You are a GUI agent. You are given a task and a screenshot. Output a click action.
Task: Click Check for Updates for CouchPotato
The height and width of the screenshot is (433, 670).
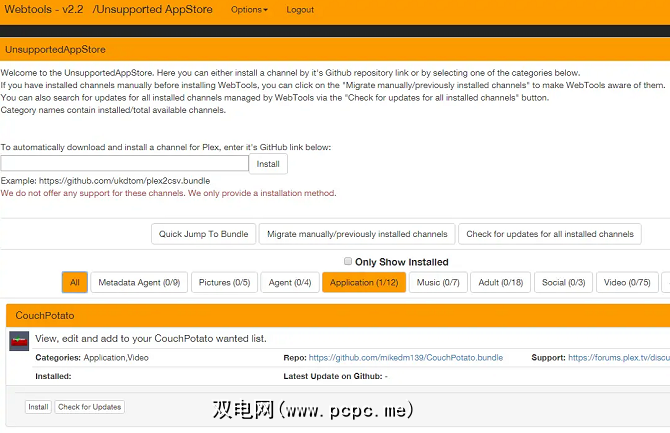click(x=89, y=407)
